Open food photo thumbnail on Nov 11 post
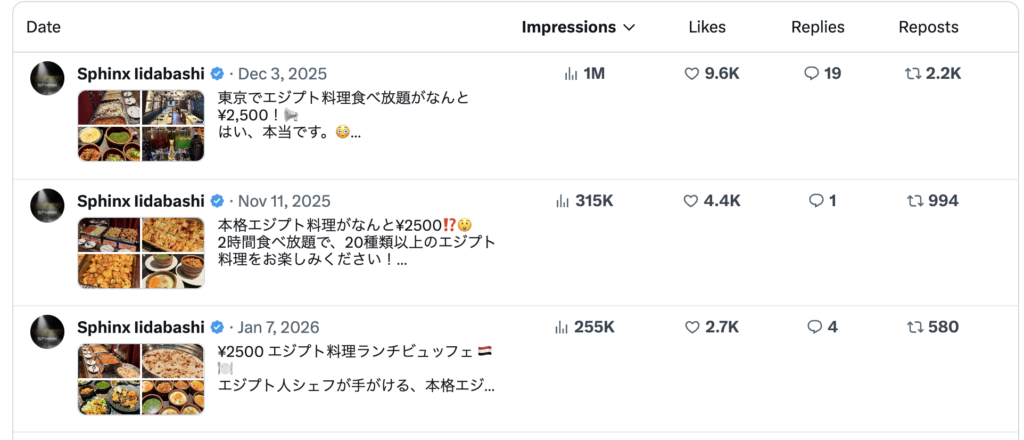 click(141, 253)
